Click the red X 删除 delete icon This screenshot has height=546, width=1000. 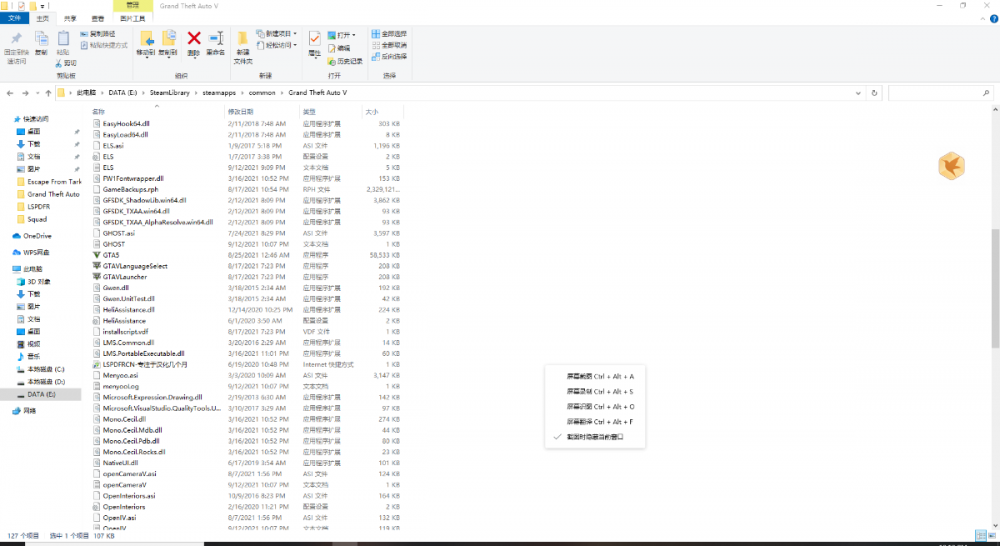pos(194,38)
